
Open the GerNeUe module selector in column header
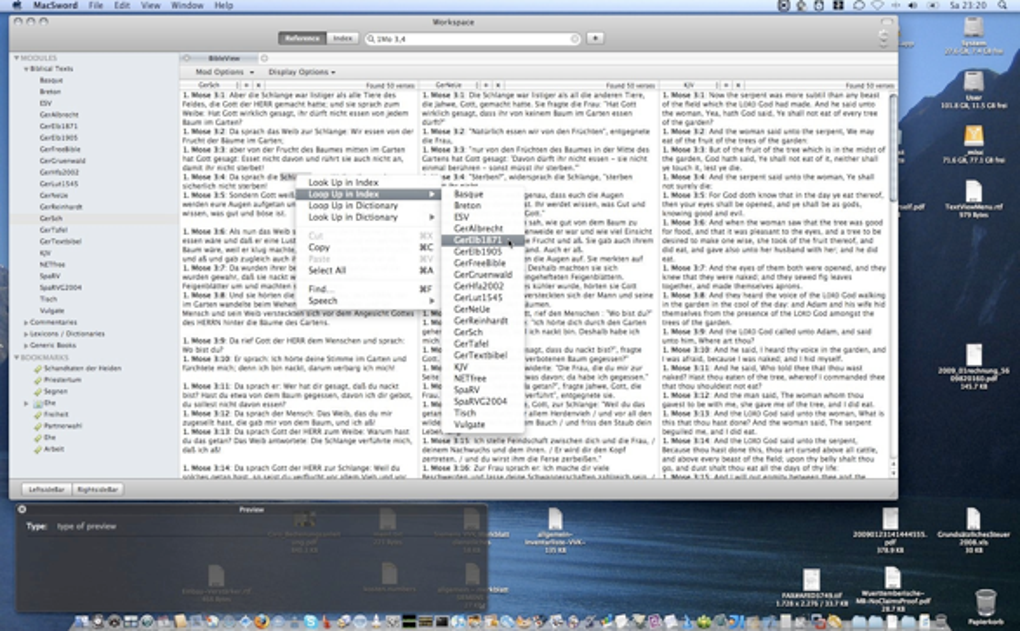(449, 85)
